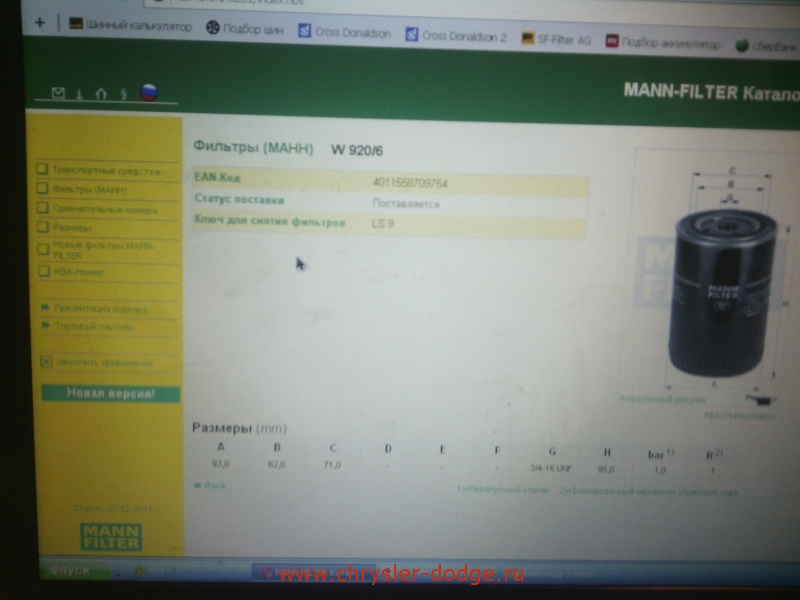Viewport: 800px width, 600px height.
Task: Check the Транспортные средства checkbox
Action: pos(42,169)
